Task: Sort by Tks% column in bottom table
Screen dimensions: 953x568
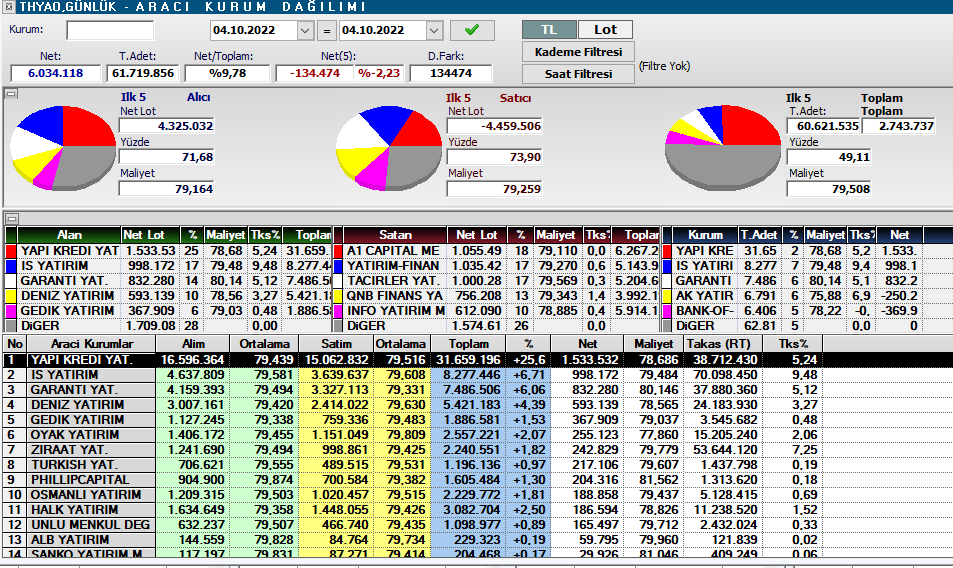Action: coord(793,344)
